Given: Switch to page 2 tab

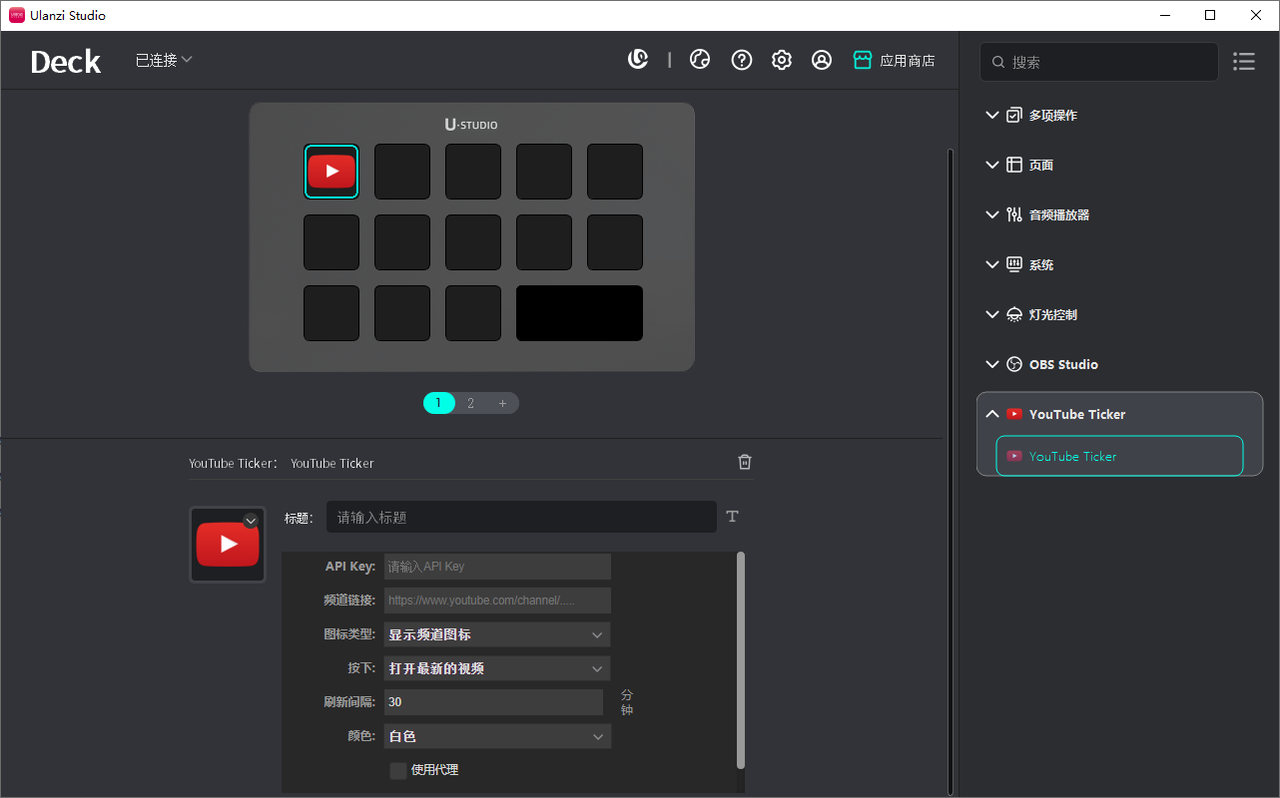Looking at the screenshot, I should pyautogui.click(x=471, y=403).
